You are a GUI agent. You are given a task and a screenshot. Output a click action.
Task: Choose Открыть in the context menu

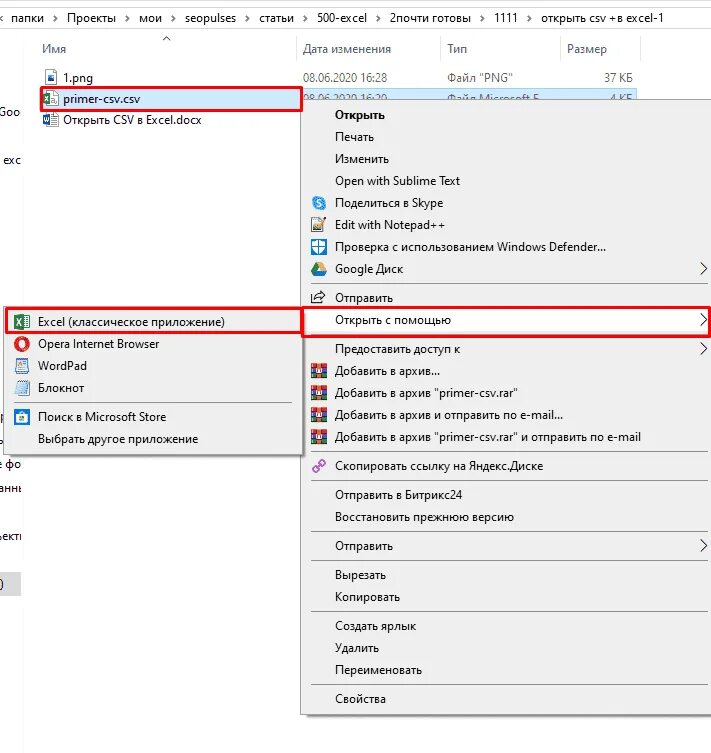click(360, 115)
